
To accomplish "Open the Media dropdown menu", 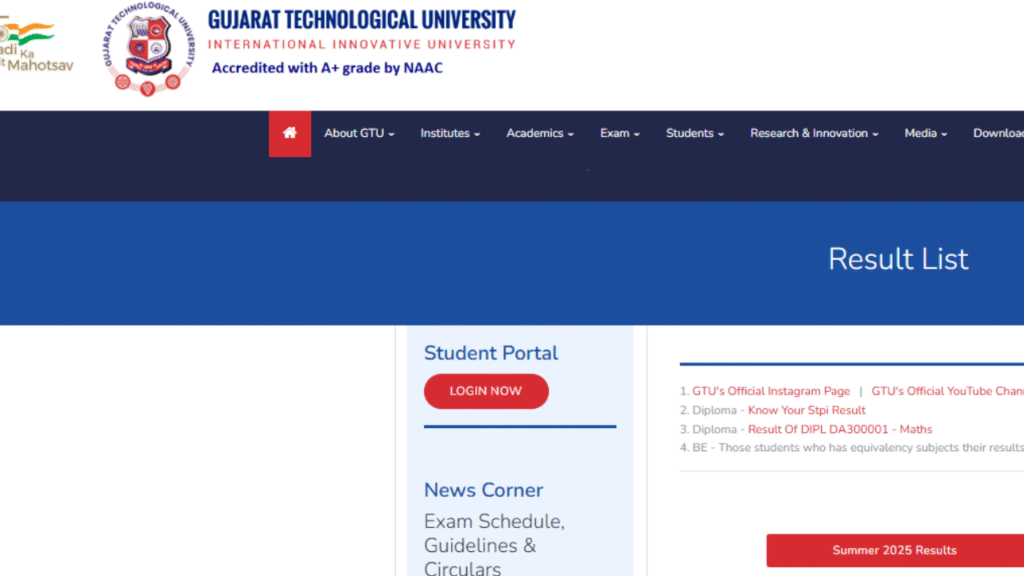I will [x=925, y=134].
